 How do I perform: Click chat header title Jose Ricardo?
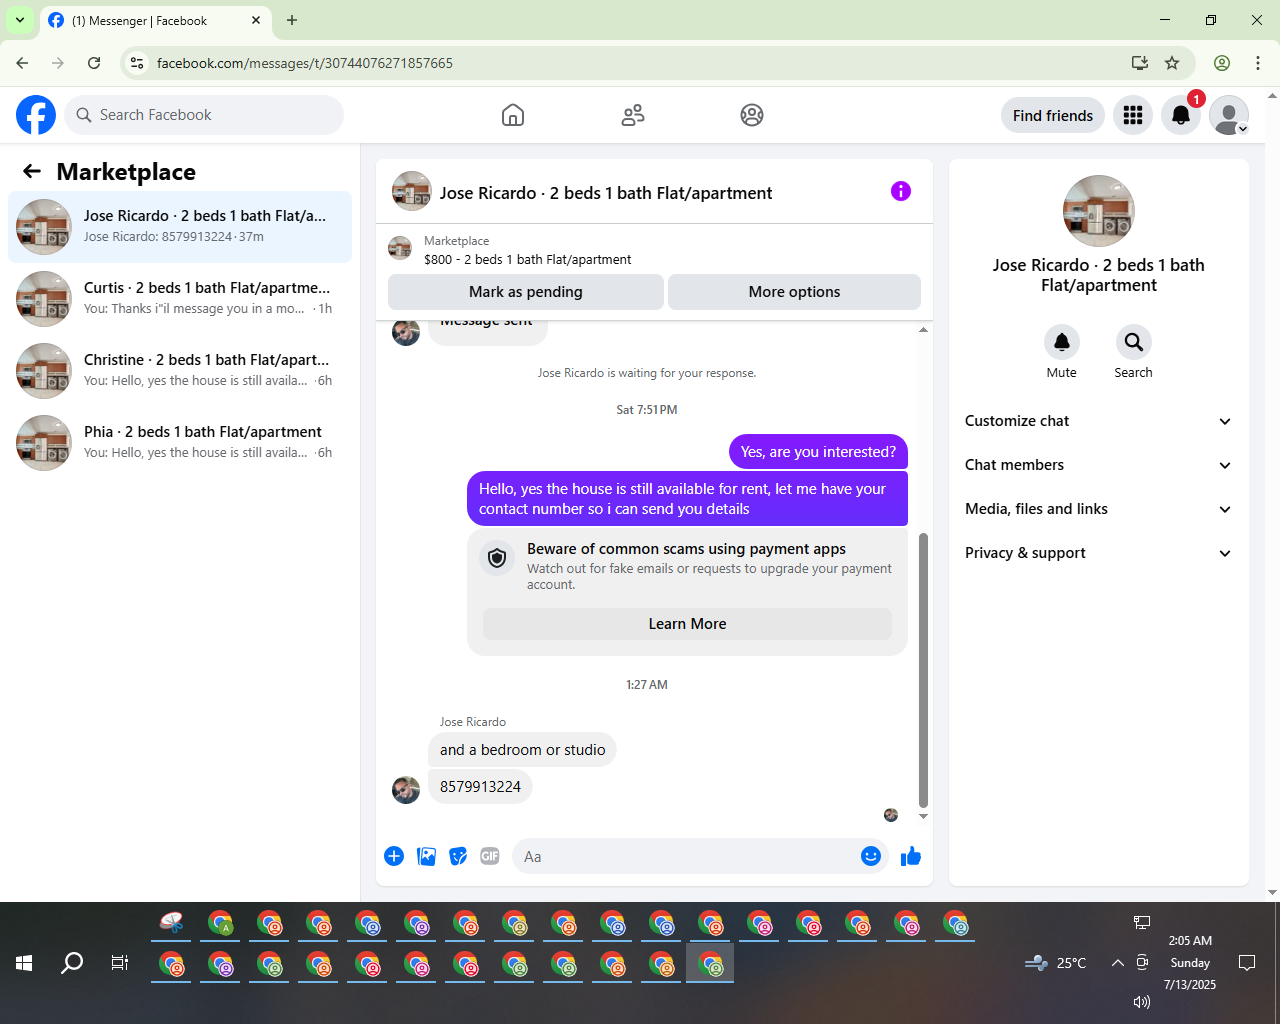click(606, 193)
